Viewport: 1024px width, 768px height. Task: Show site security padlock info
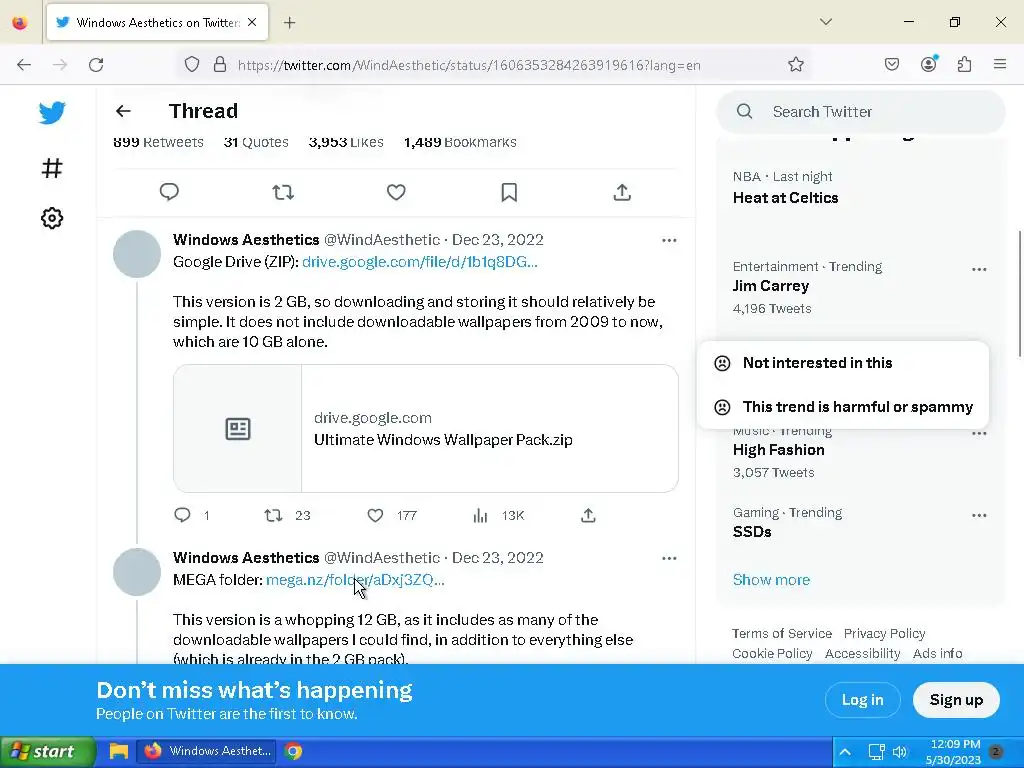click(x=220, y=65)
